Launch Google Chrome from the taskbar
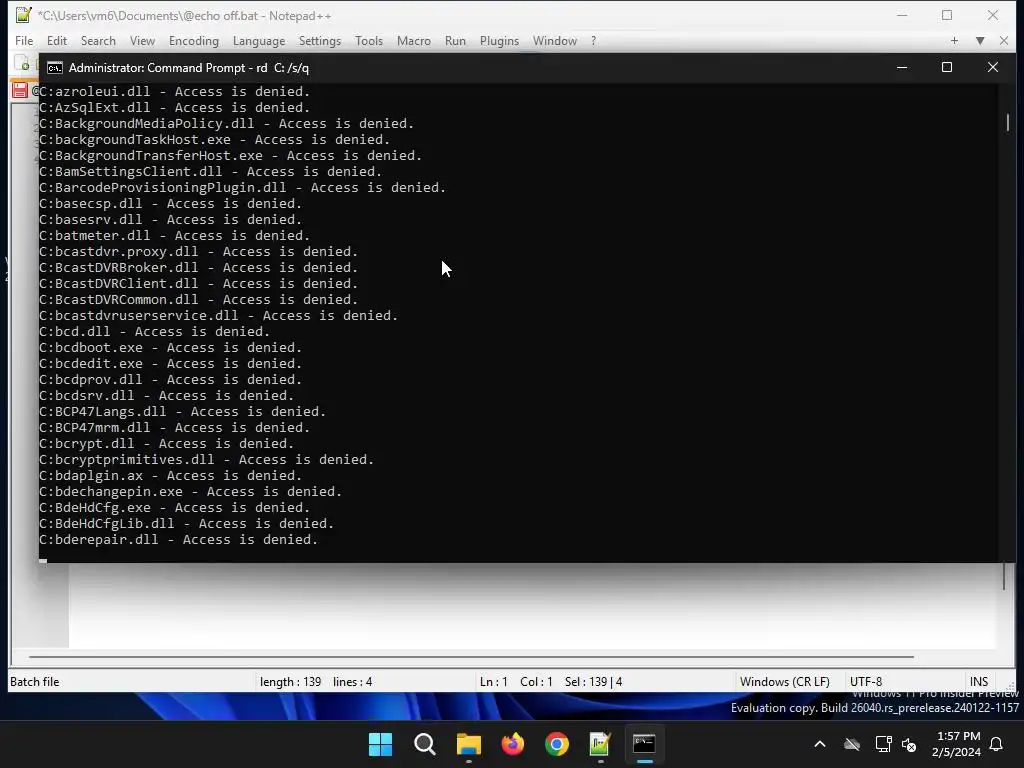 (556, 744)
